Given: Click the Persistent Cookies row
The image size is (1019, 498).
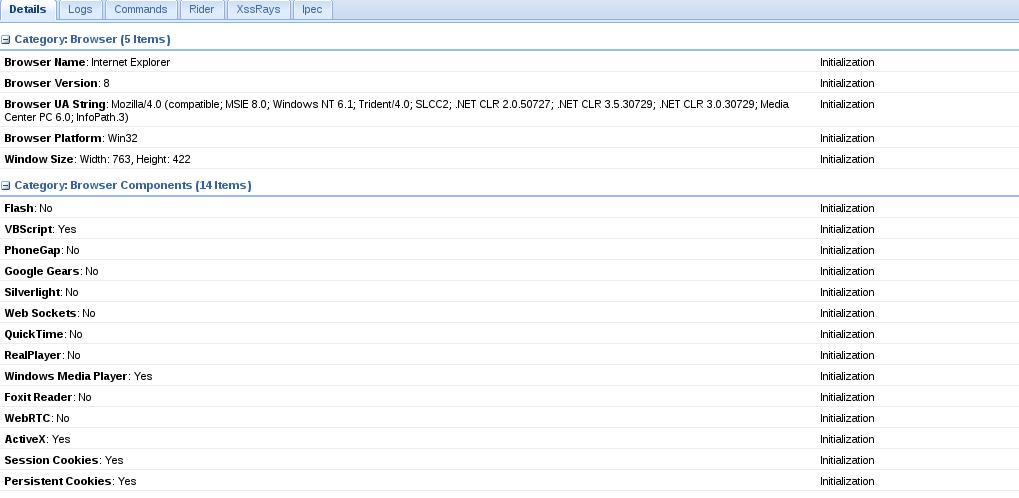Looking at the screenshot, I should pyautogui.click(x=510, y=481).
